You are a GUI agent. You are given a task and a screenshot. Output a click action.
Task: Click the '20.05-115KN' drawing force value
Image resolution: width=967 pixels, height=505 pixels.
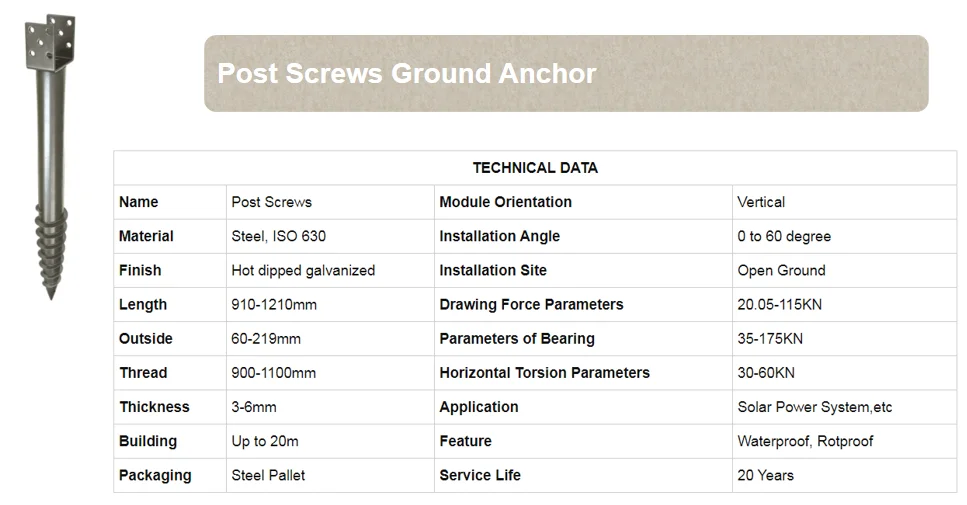tap(780, 304)
